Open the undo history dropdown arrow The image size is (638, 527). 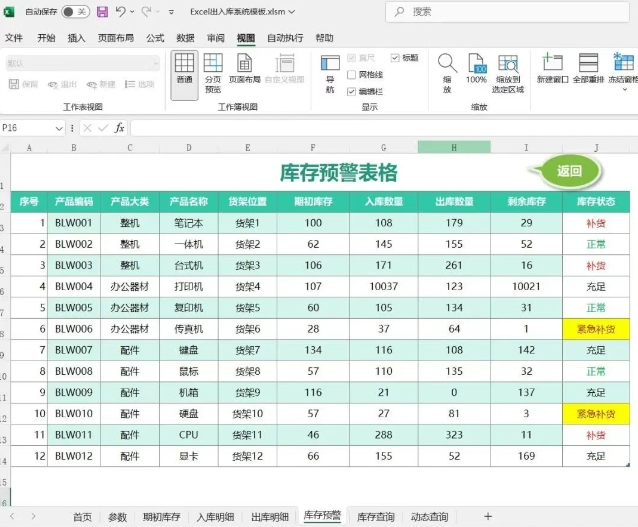click(132, 12)
